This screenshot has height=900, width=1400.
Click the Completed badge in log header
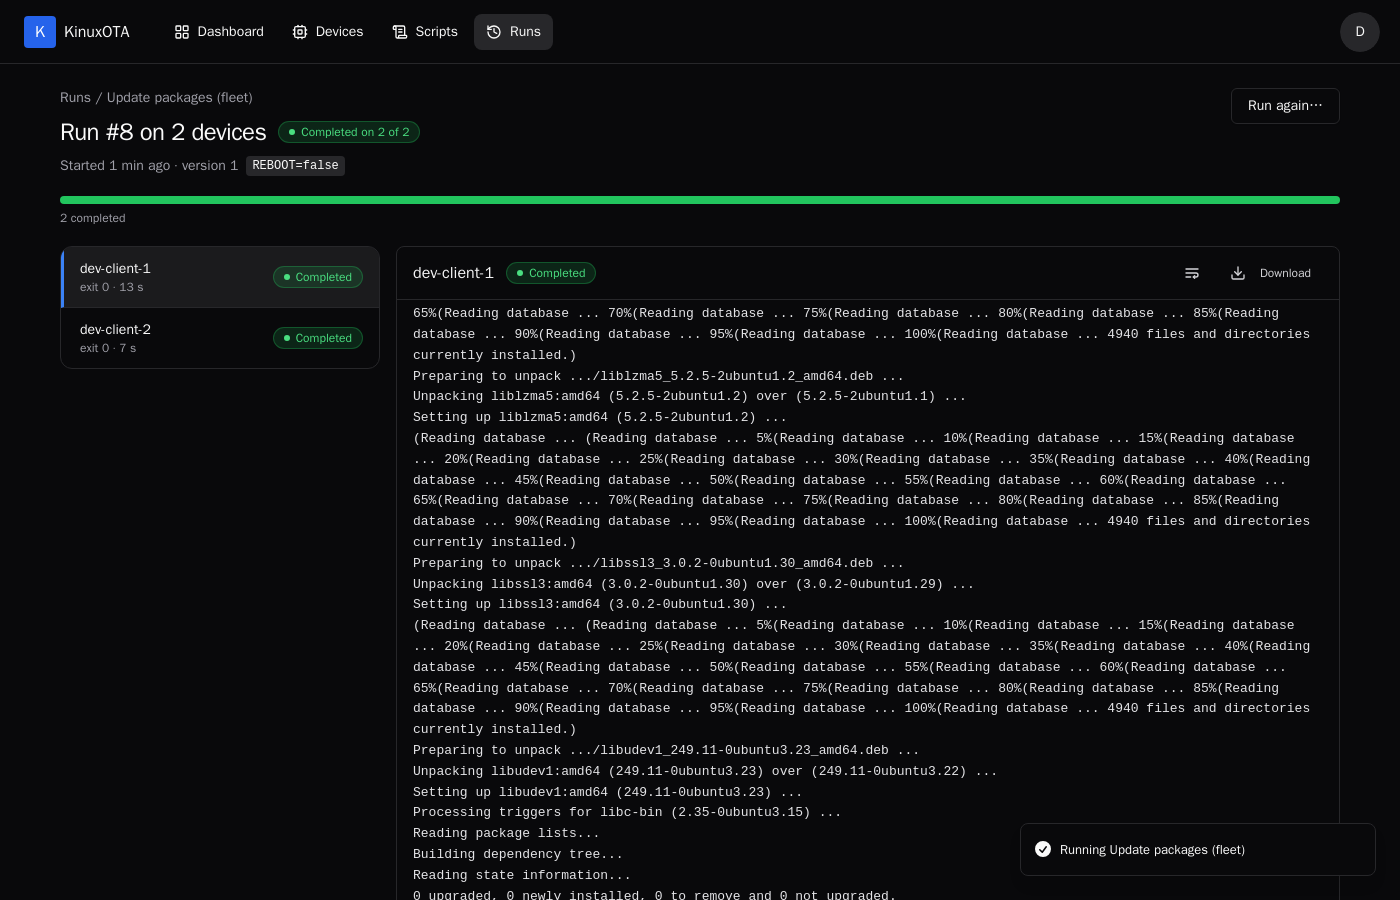click(x=551, y=273)
